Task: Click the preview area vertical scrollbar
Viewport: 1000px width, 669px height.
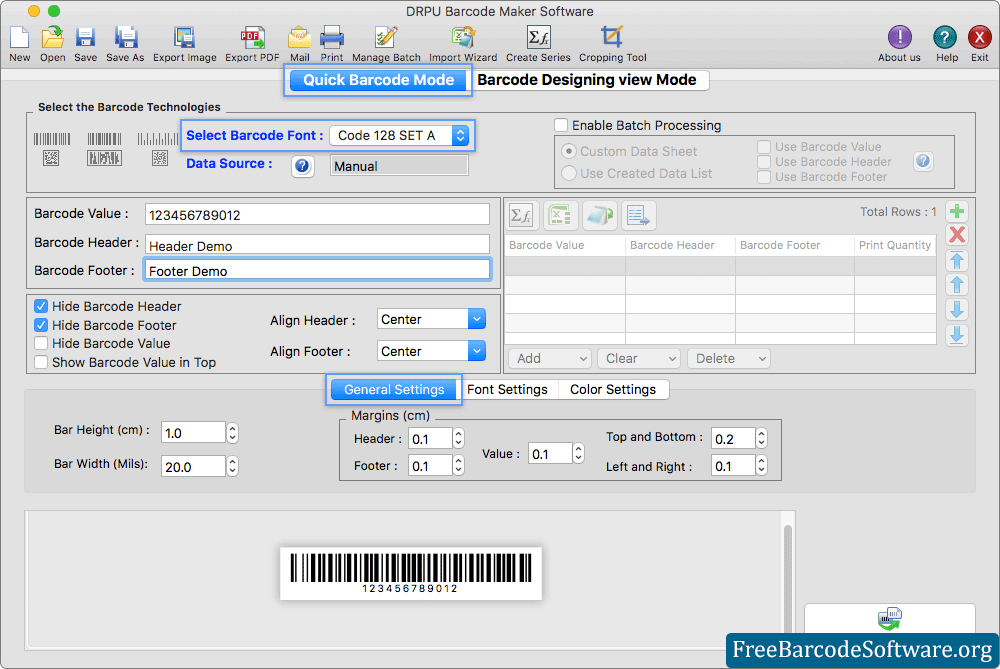Action: pos(788,580)
